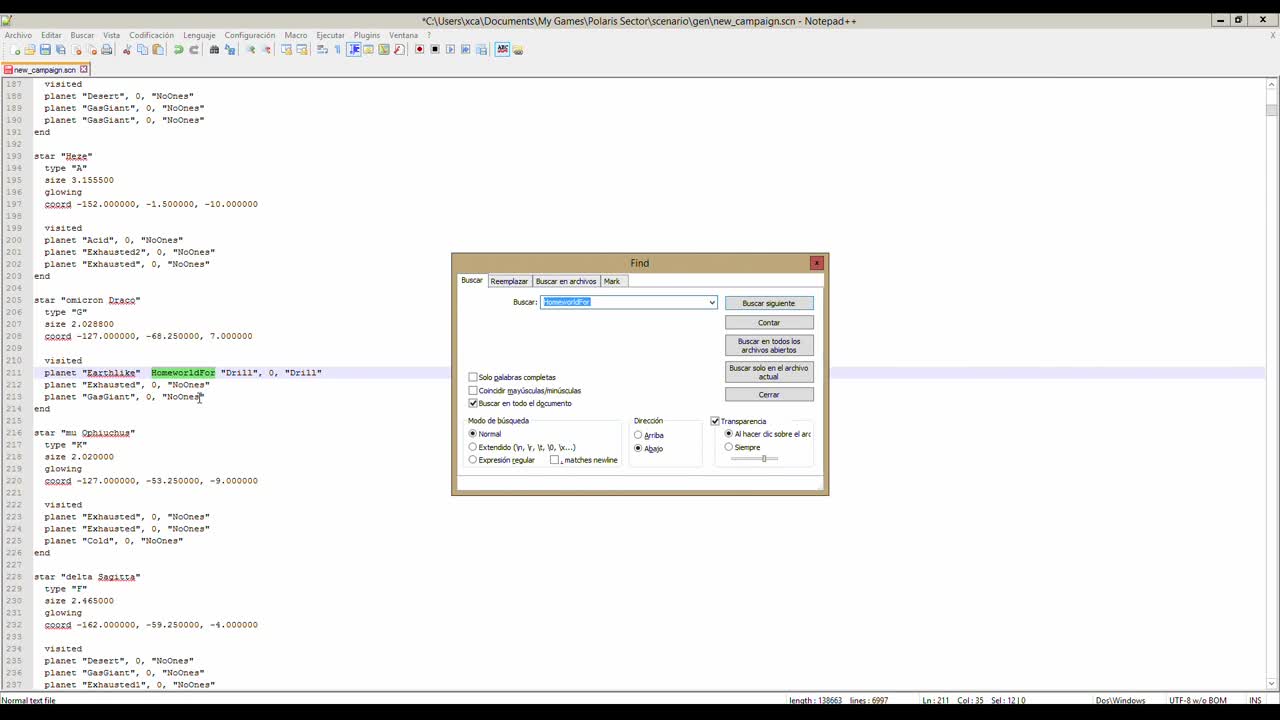Click the Print toolbar icon
The image size is (1280, 720).
(x=107, y=49)
